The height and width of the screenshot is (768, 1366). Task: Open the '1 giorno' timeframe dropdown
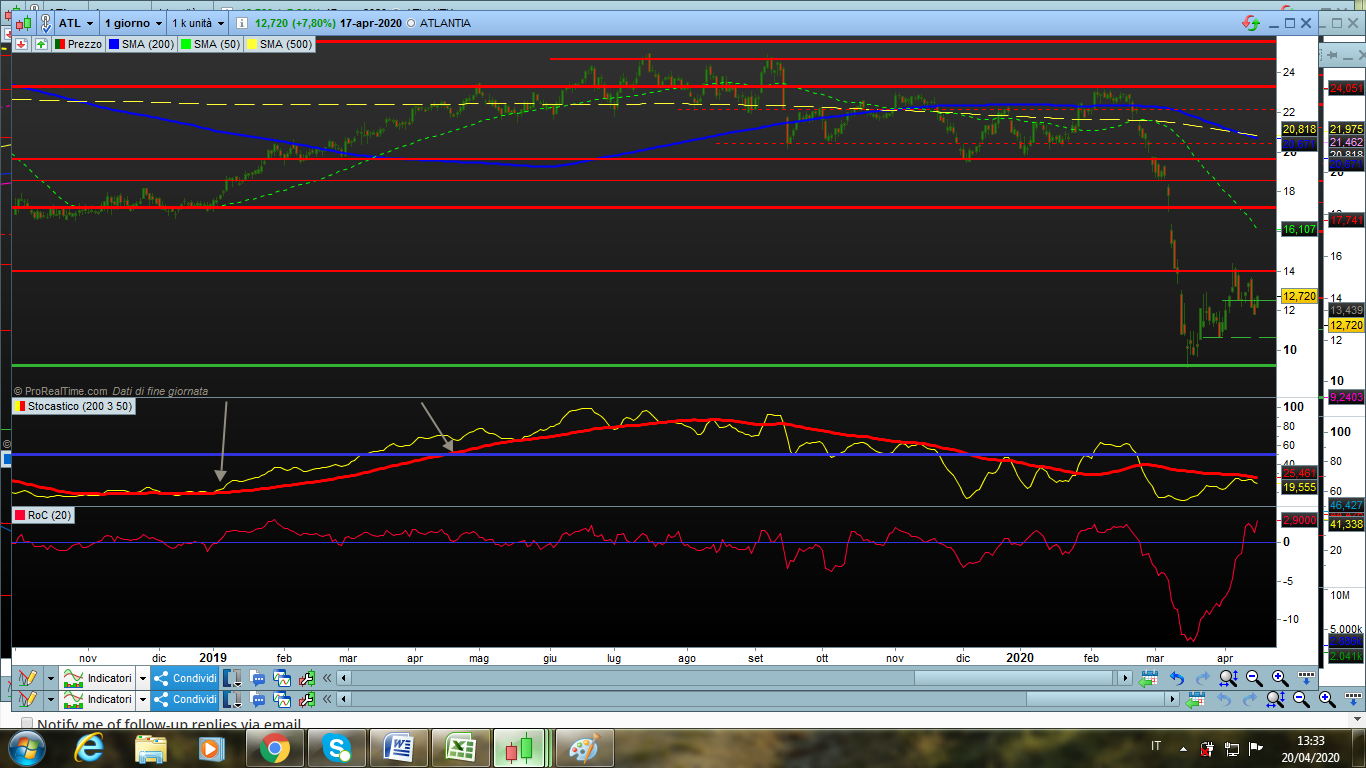(x=134, y=22)
